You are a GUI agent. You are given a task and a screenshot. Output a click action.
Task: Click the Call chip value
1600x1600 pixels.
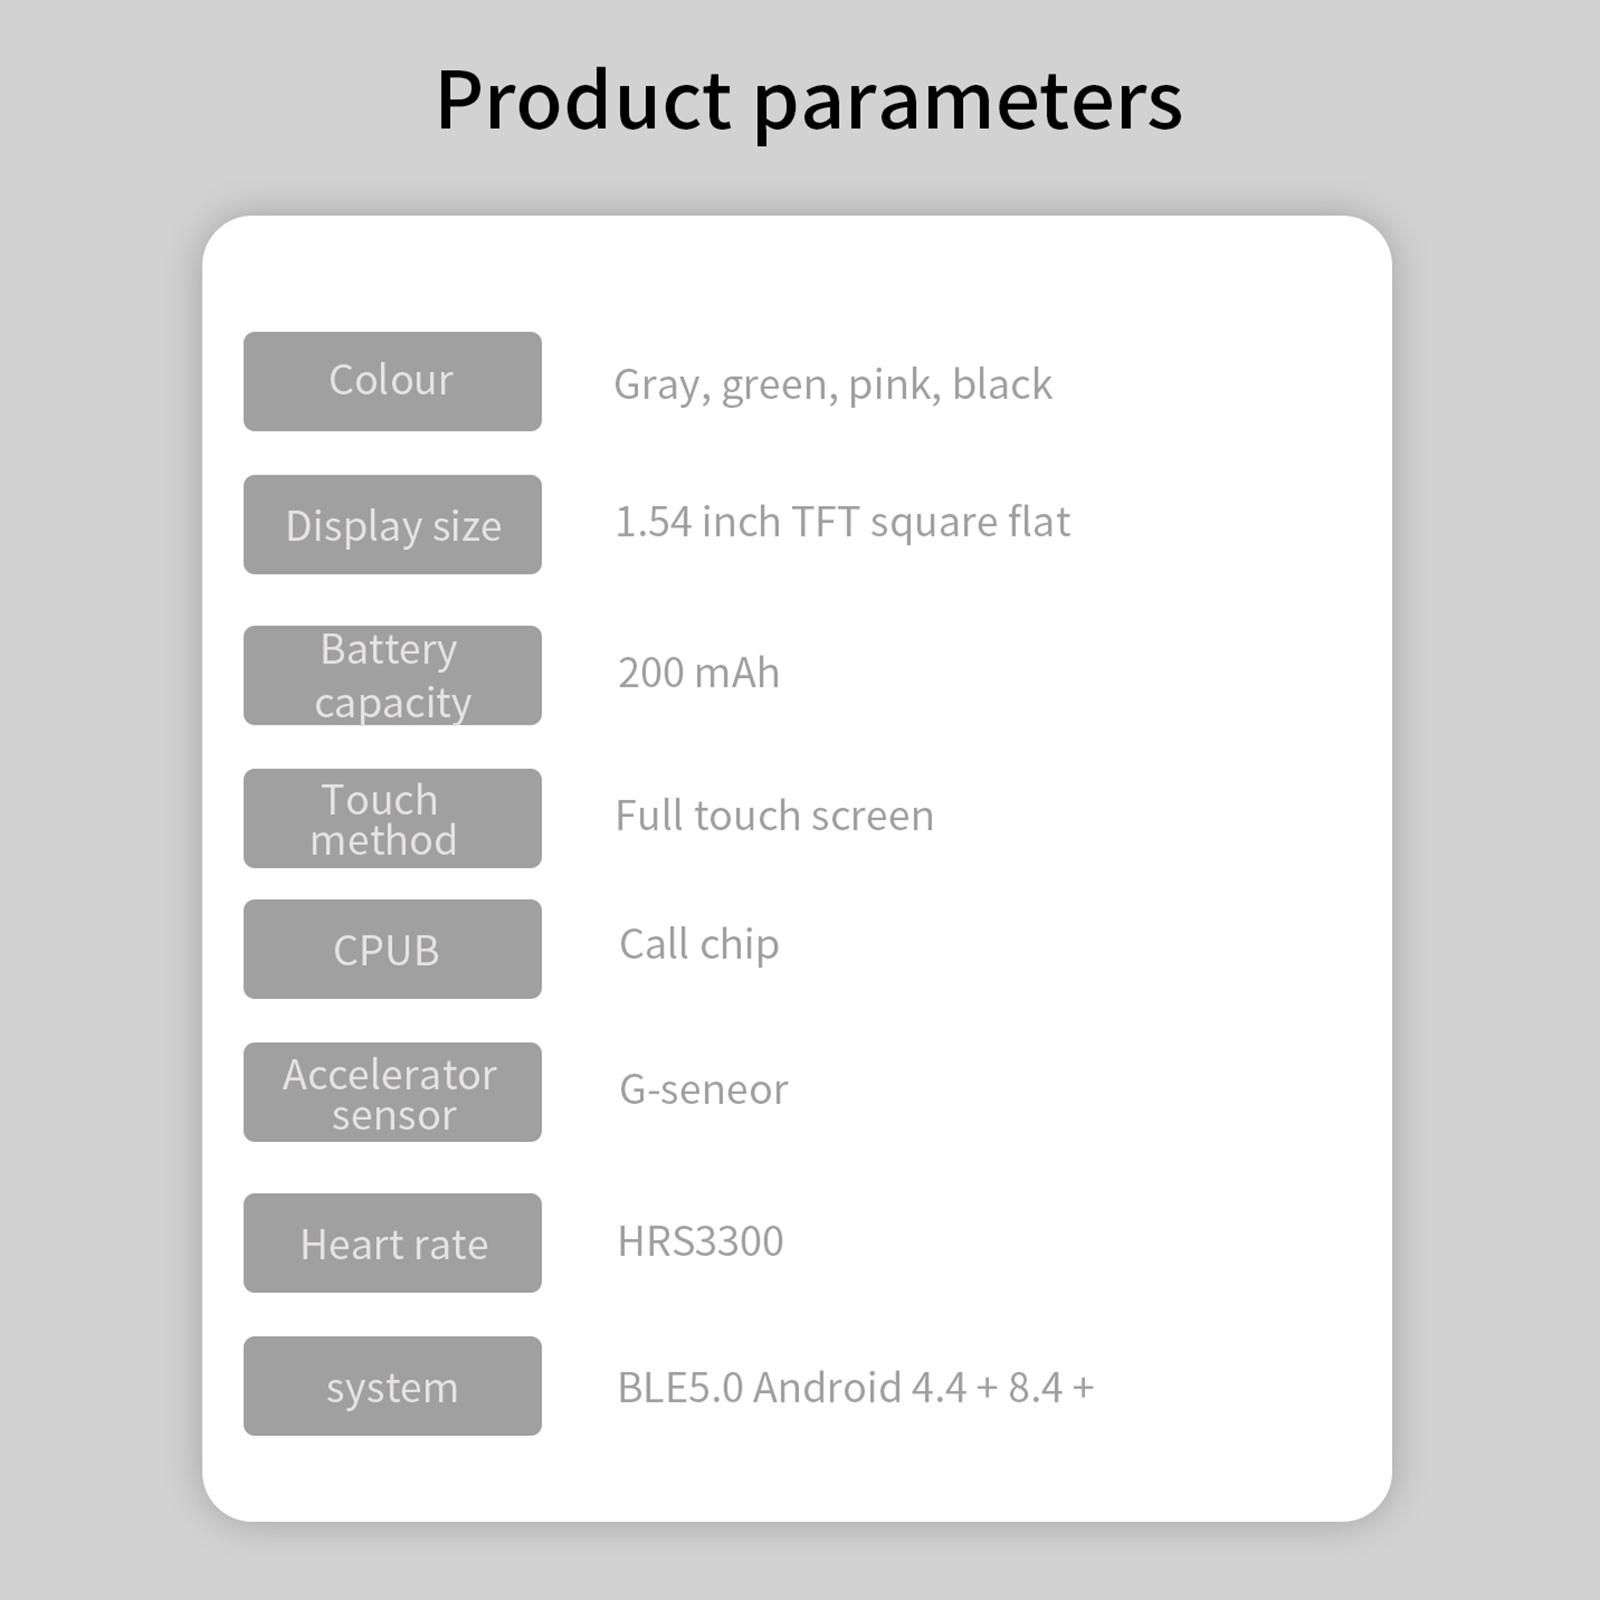[x=699, y=945]
